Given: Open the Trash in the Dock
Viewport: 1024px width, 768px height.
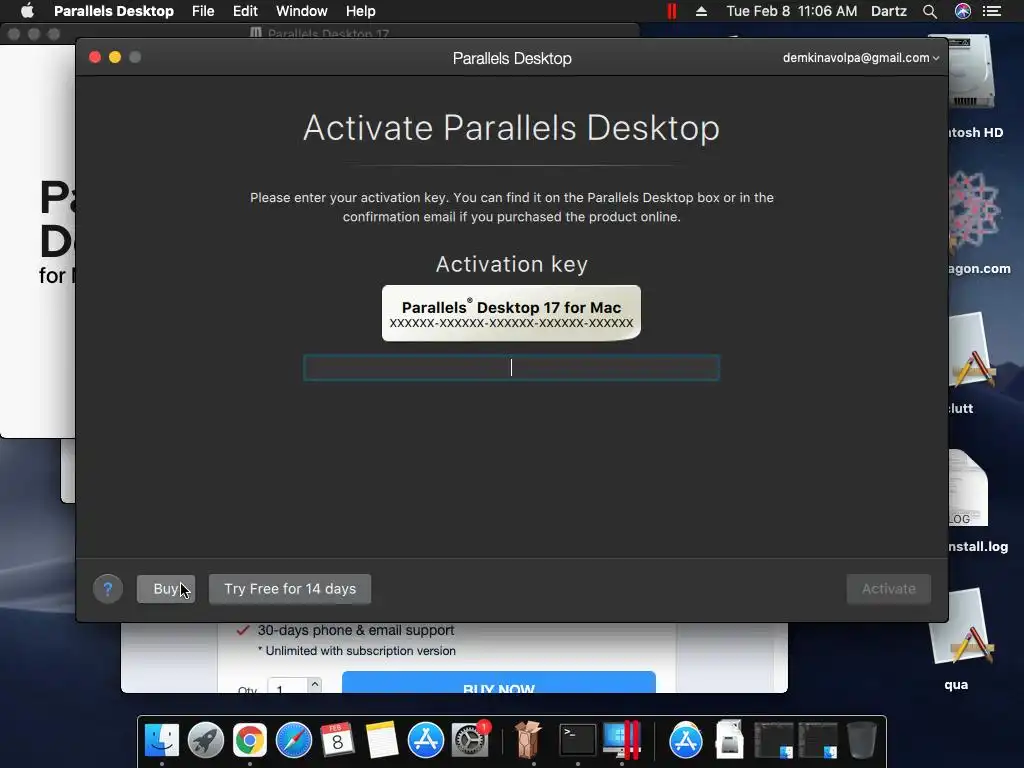Looking at the screenshot, I should pyautogui.click(x=862, y=741).
